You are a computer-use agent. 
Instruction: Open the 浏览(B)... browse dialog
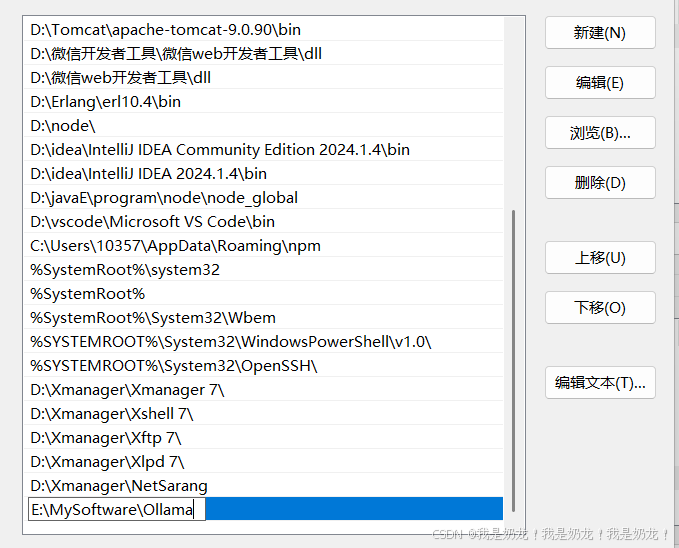[x=600, y=133]
